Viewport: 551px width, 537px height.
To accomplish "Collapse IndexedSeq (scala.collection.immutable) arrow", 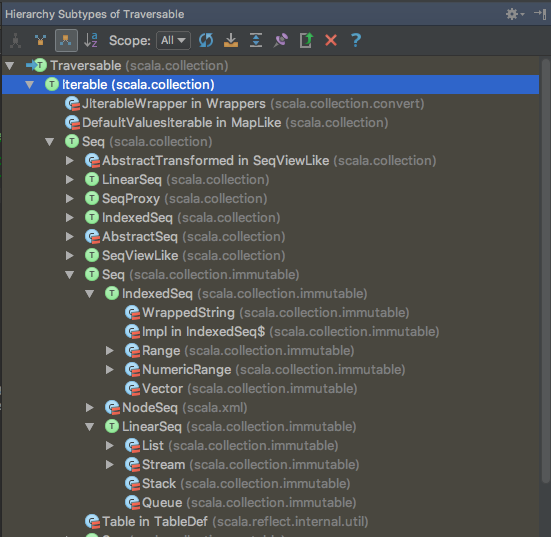I will coord(90,294).
